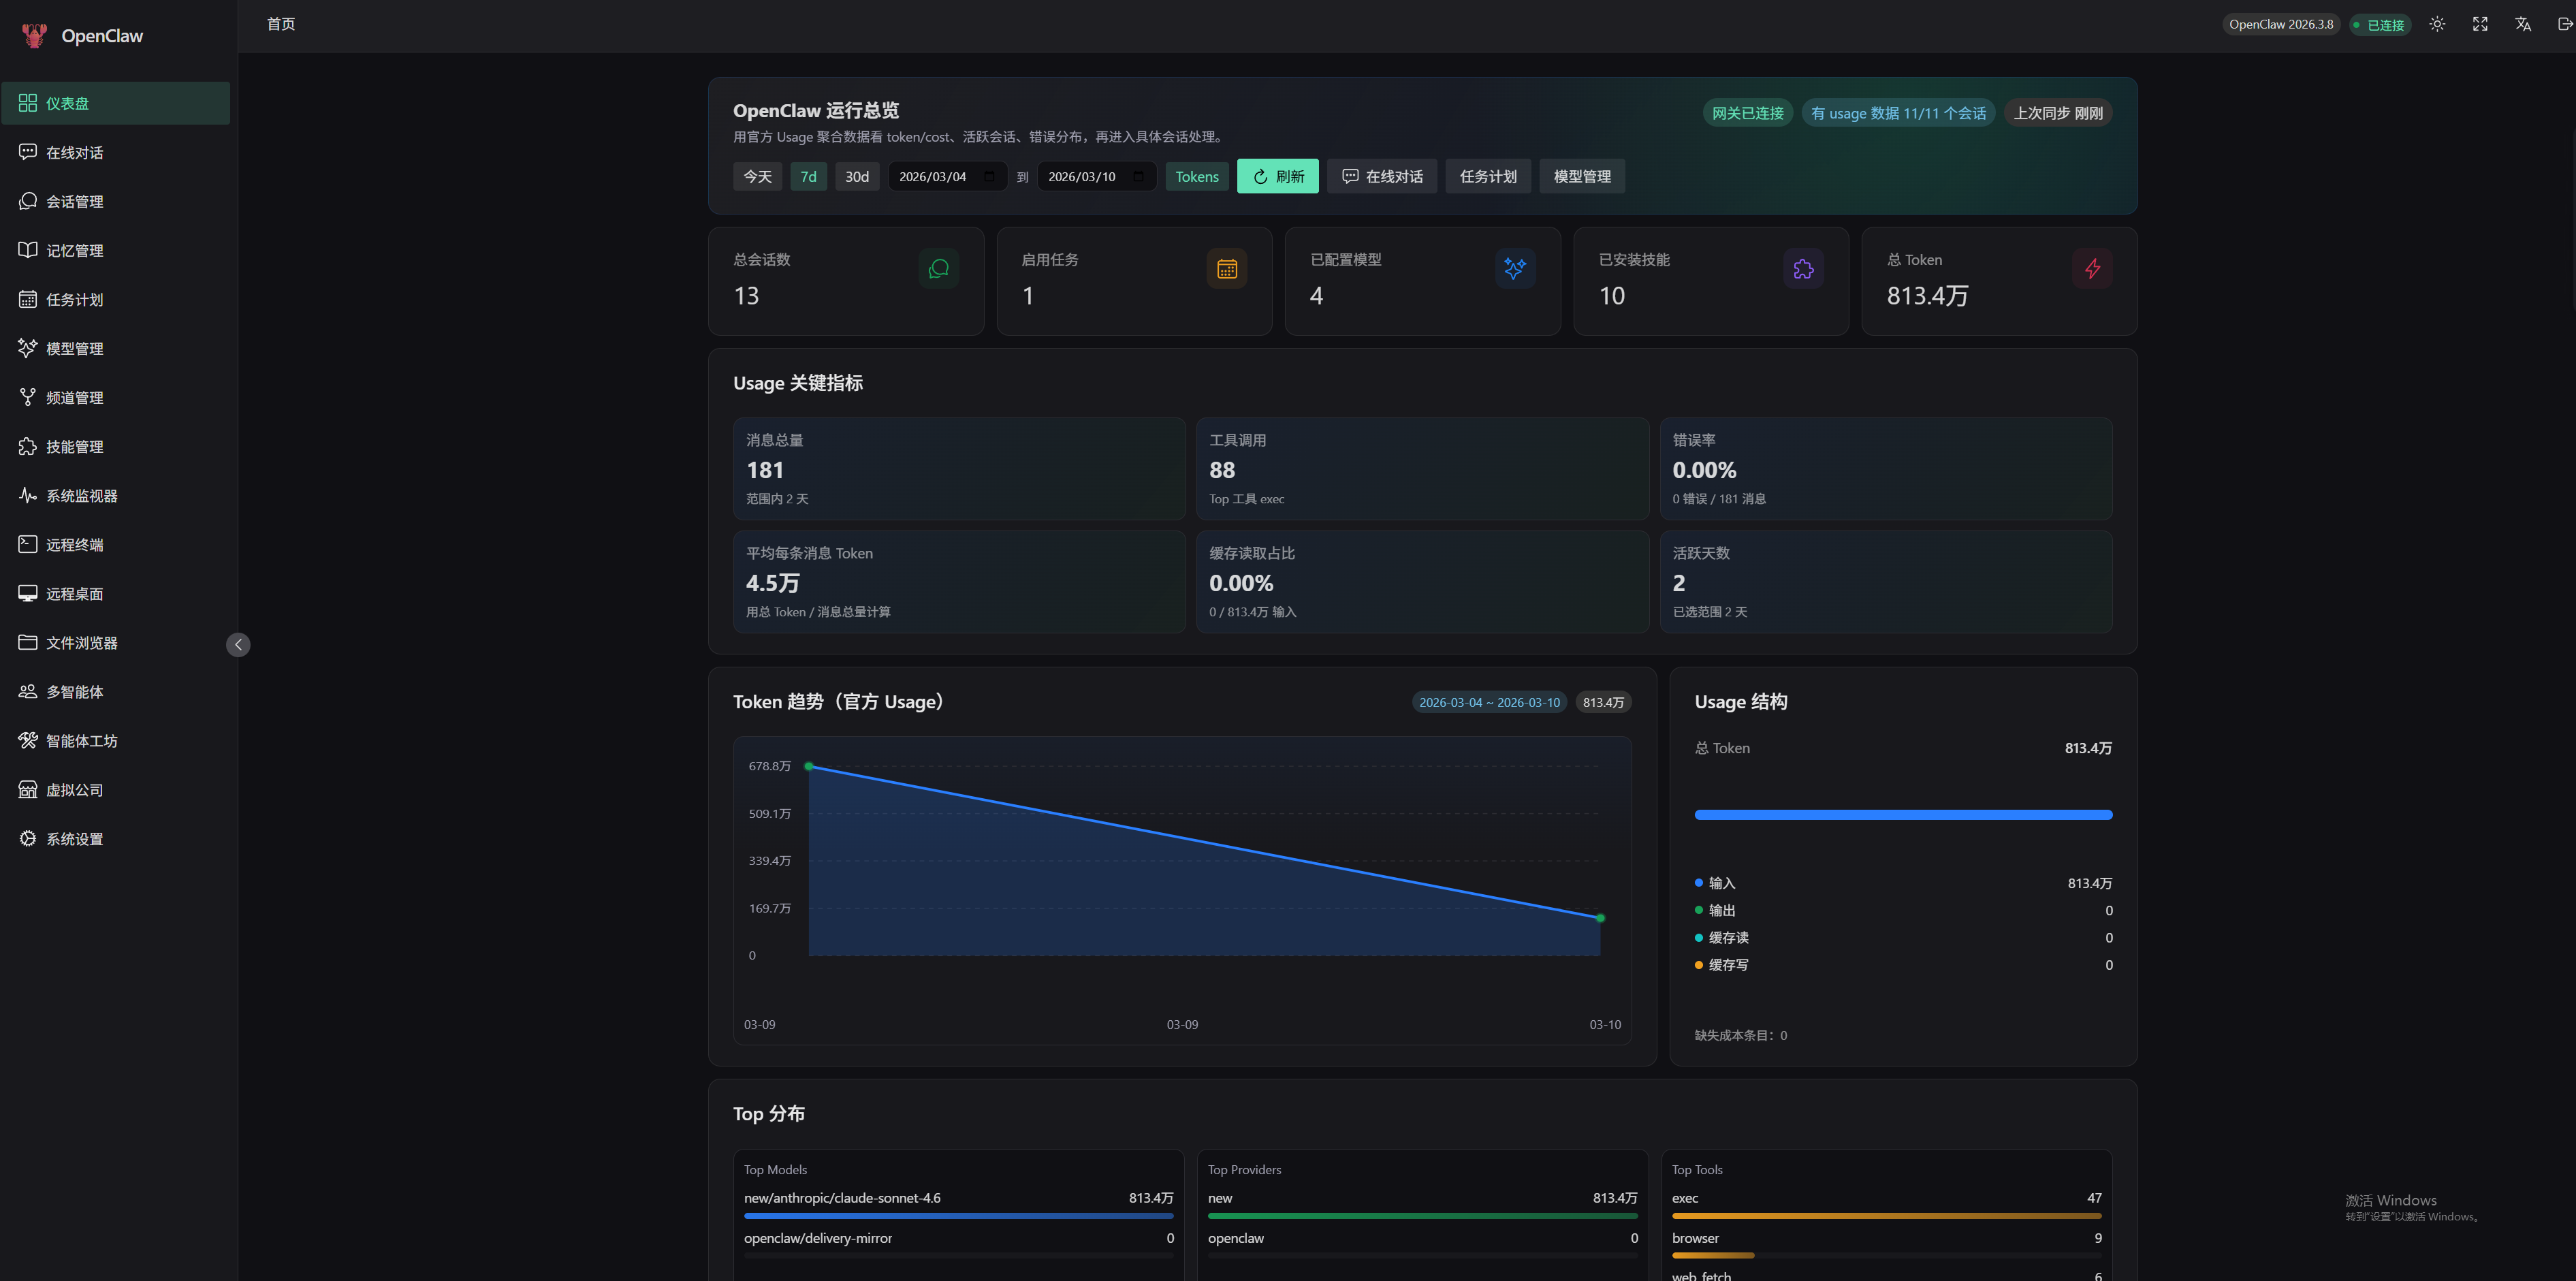Click the exec row in Top Tools
Screen dimensions: 2576x1281
pyautogui.click(x=1886, y=1204)
